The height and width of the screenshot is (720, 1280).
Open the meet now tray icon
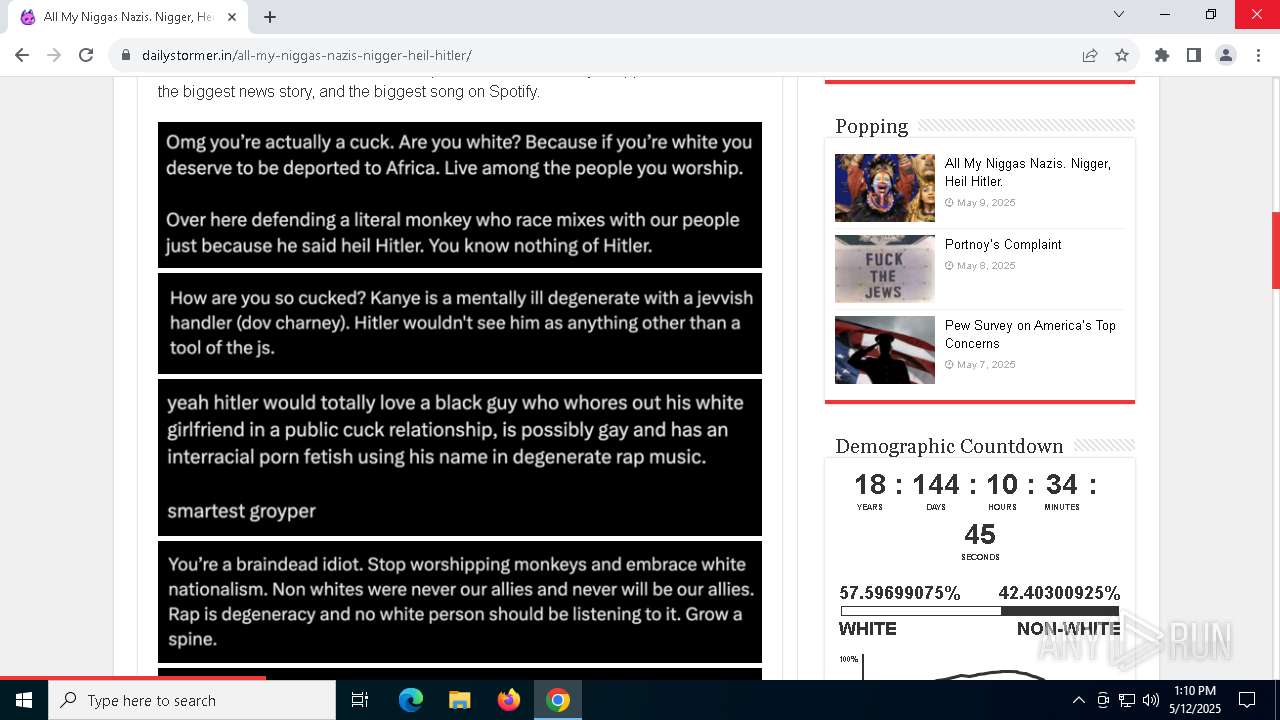coord(1103,700)
